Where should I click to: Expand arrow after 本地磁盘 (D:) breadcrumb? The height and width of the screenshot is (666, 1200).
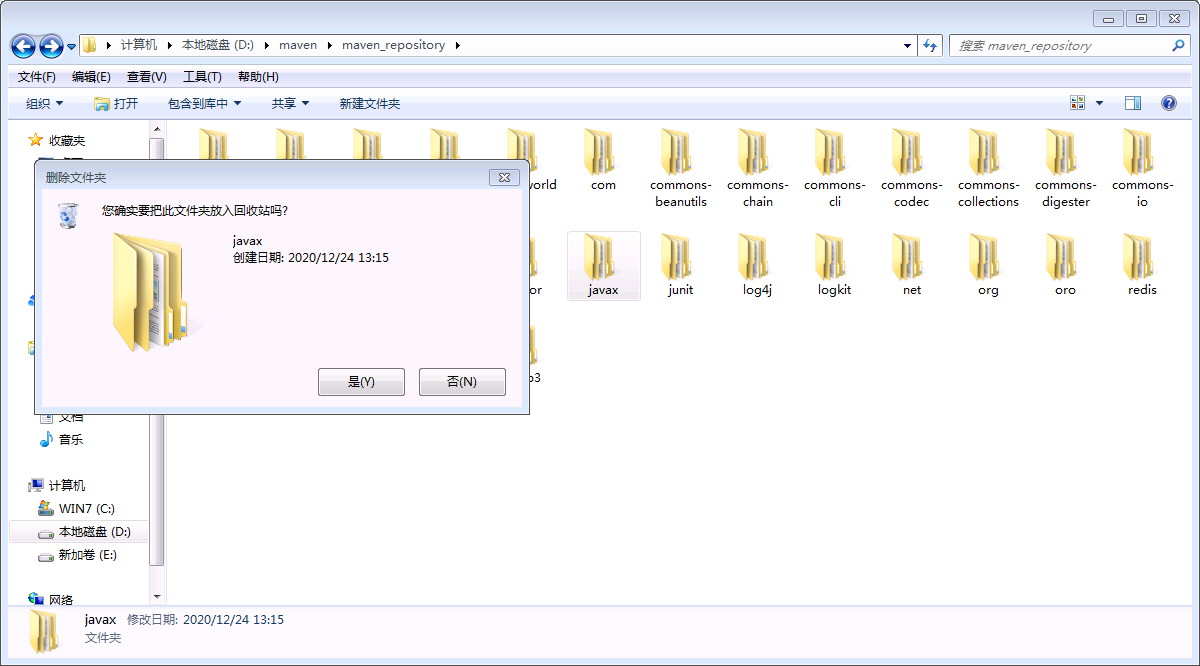coord(266,45)
